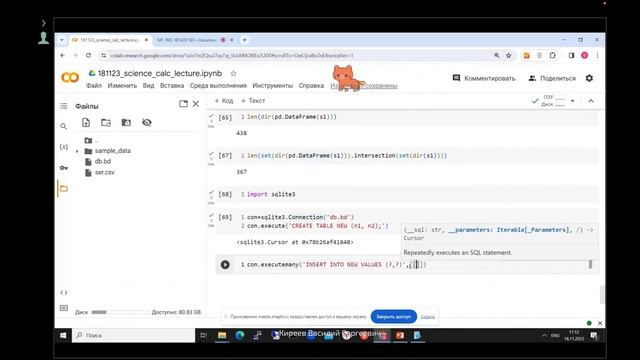Bookmark this page with star icon

(509, 56)
